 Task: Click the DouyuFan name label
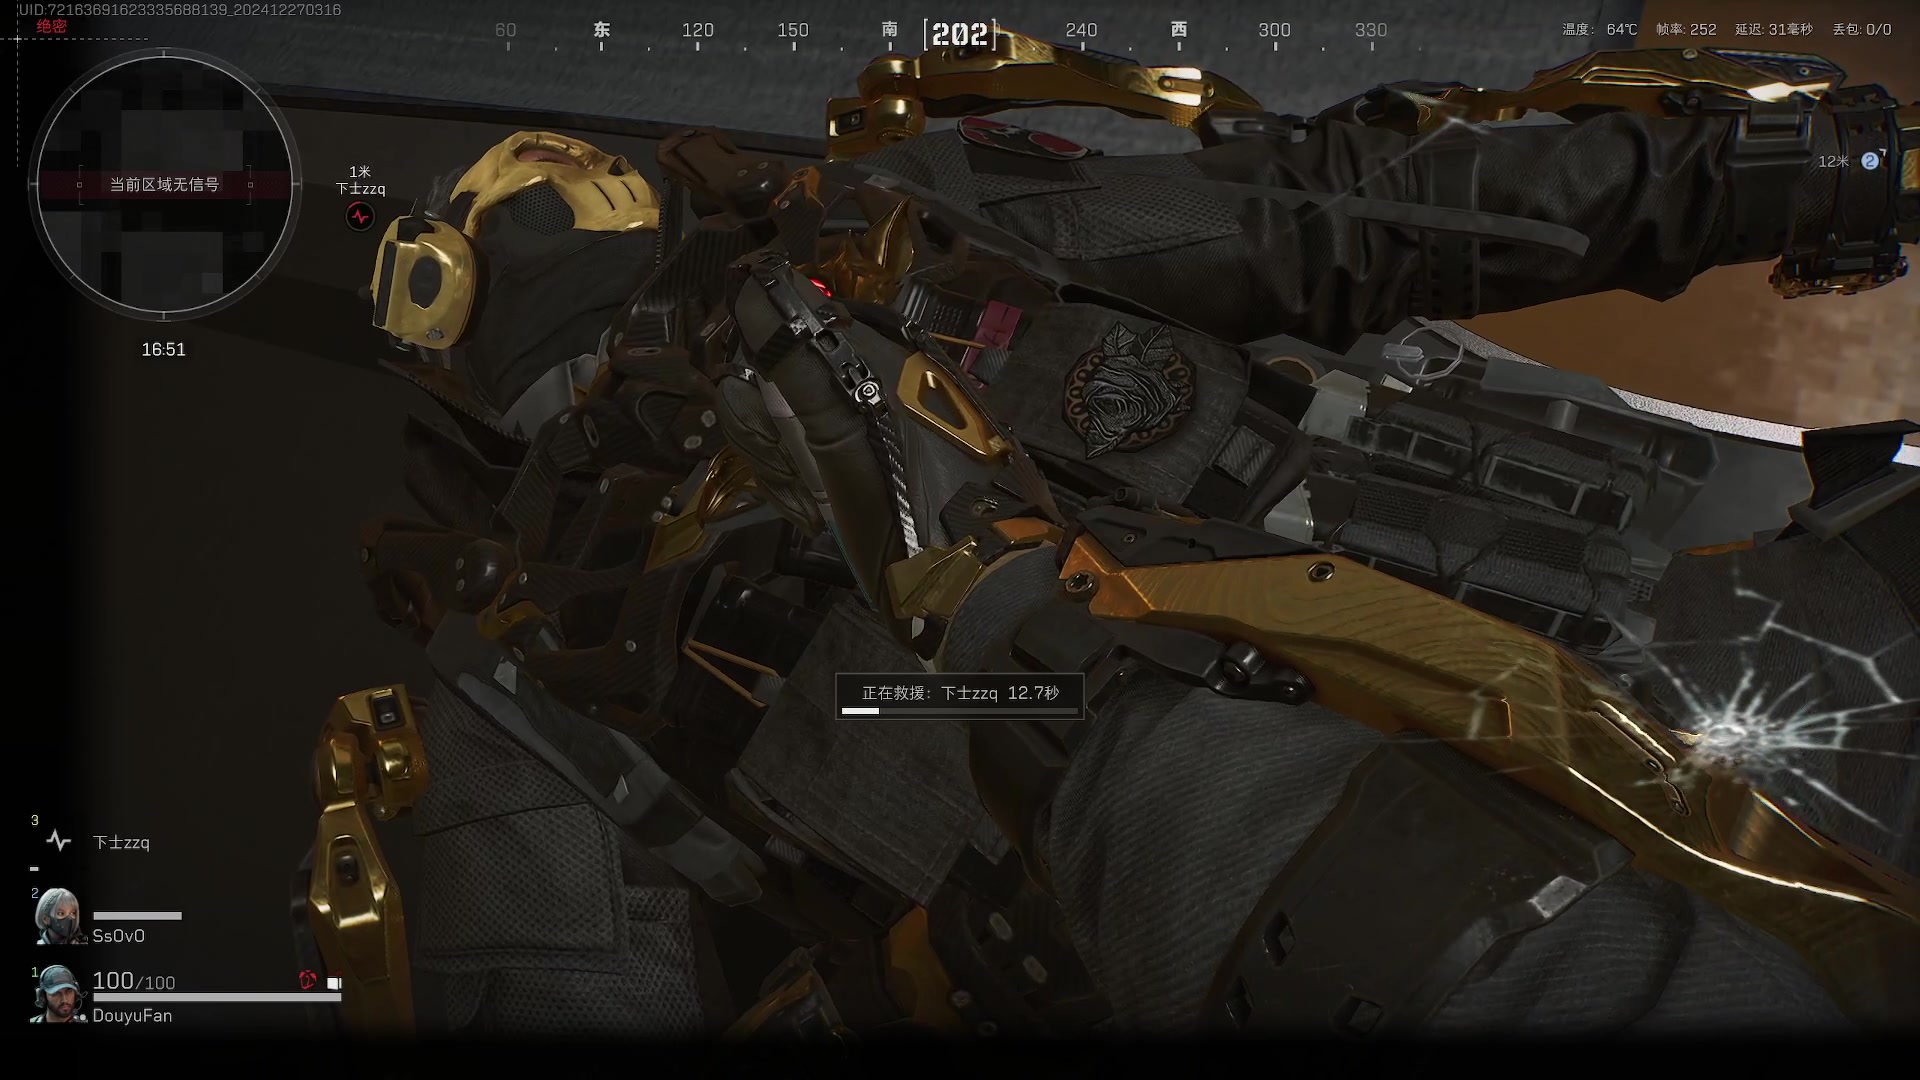click(x=132, y=1016)
